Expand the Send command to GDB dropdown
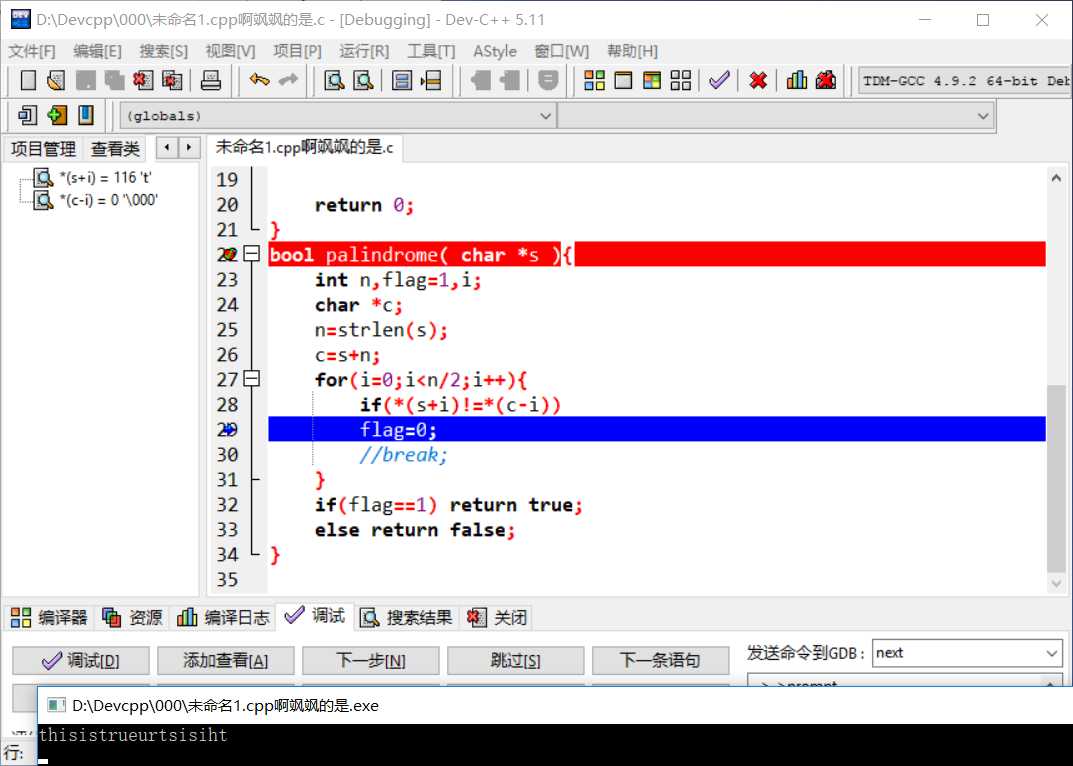 coord(1052,653)
